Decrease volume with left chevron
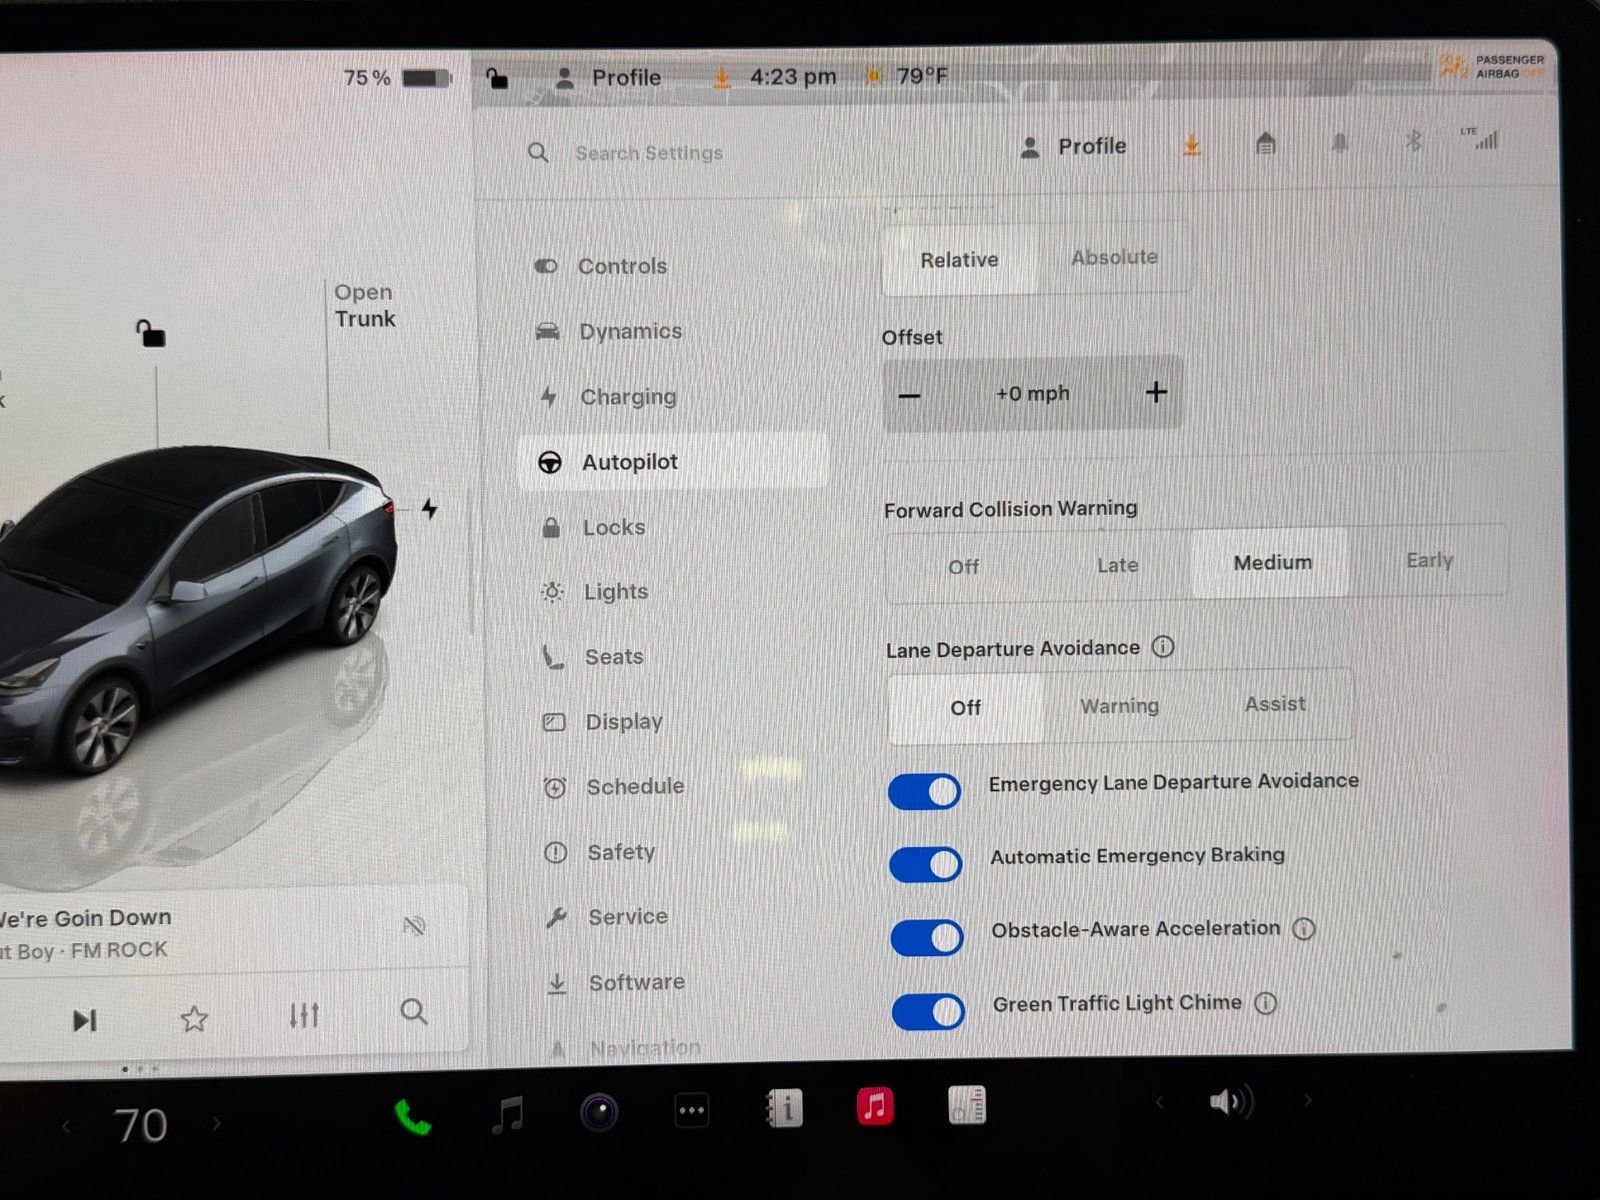Viewport: 1600px width, 1200px height. click(1160, 1102)
